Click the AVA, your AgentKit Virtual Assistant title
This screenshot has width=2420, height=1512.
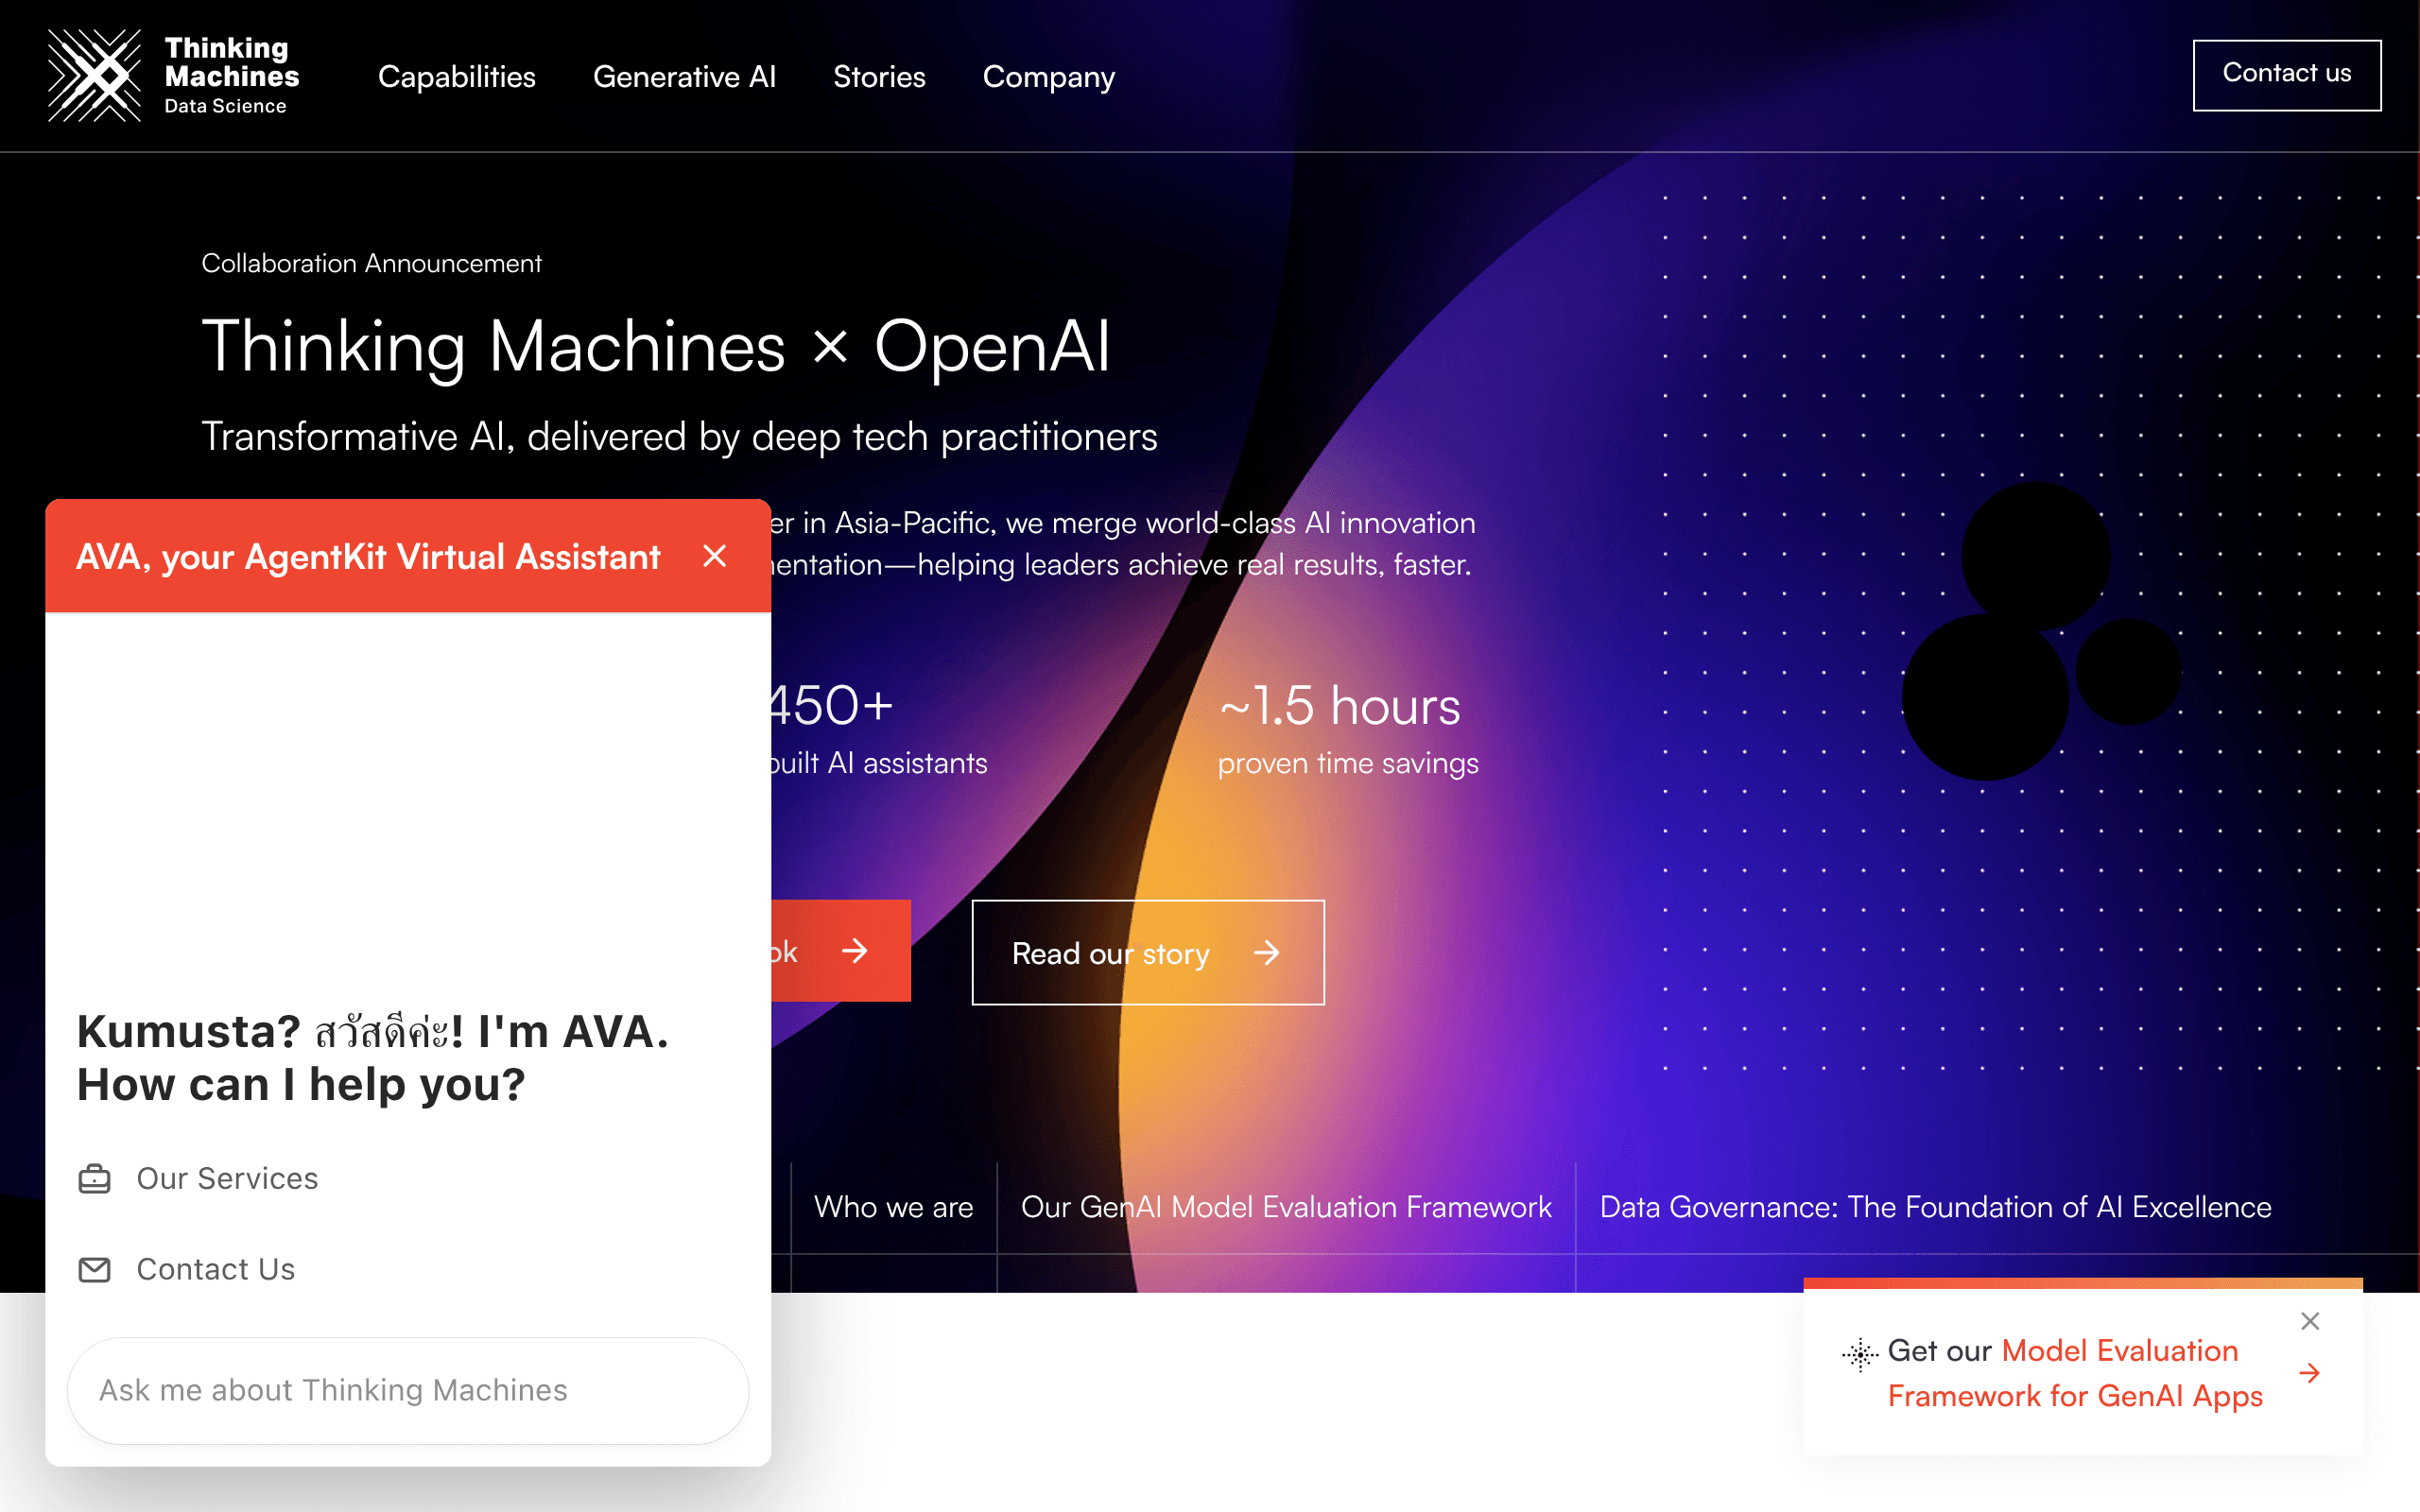click(x=368, y=557)
